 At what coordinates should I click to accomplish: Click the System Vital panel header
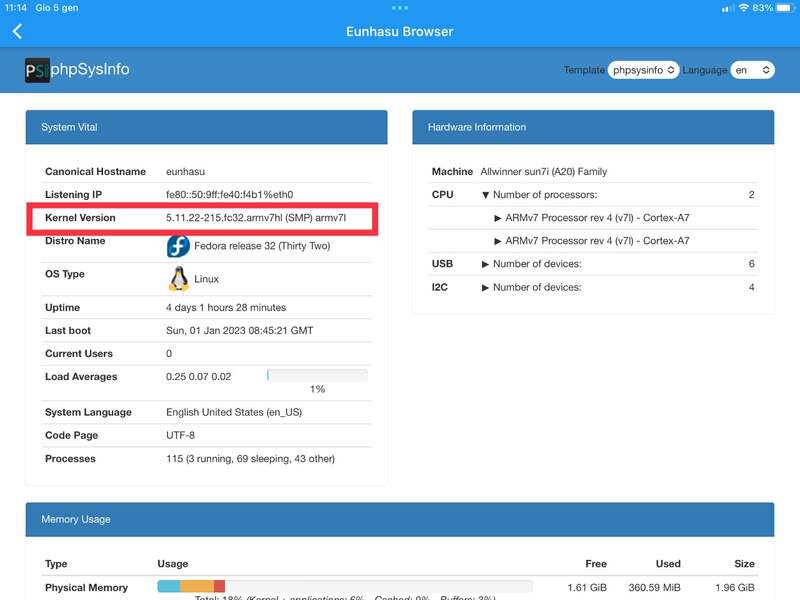click(x=206, y=127)
